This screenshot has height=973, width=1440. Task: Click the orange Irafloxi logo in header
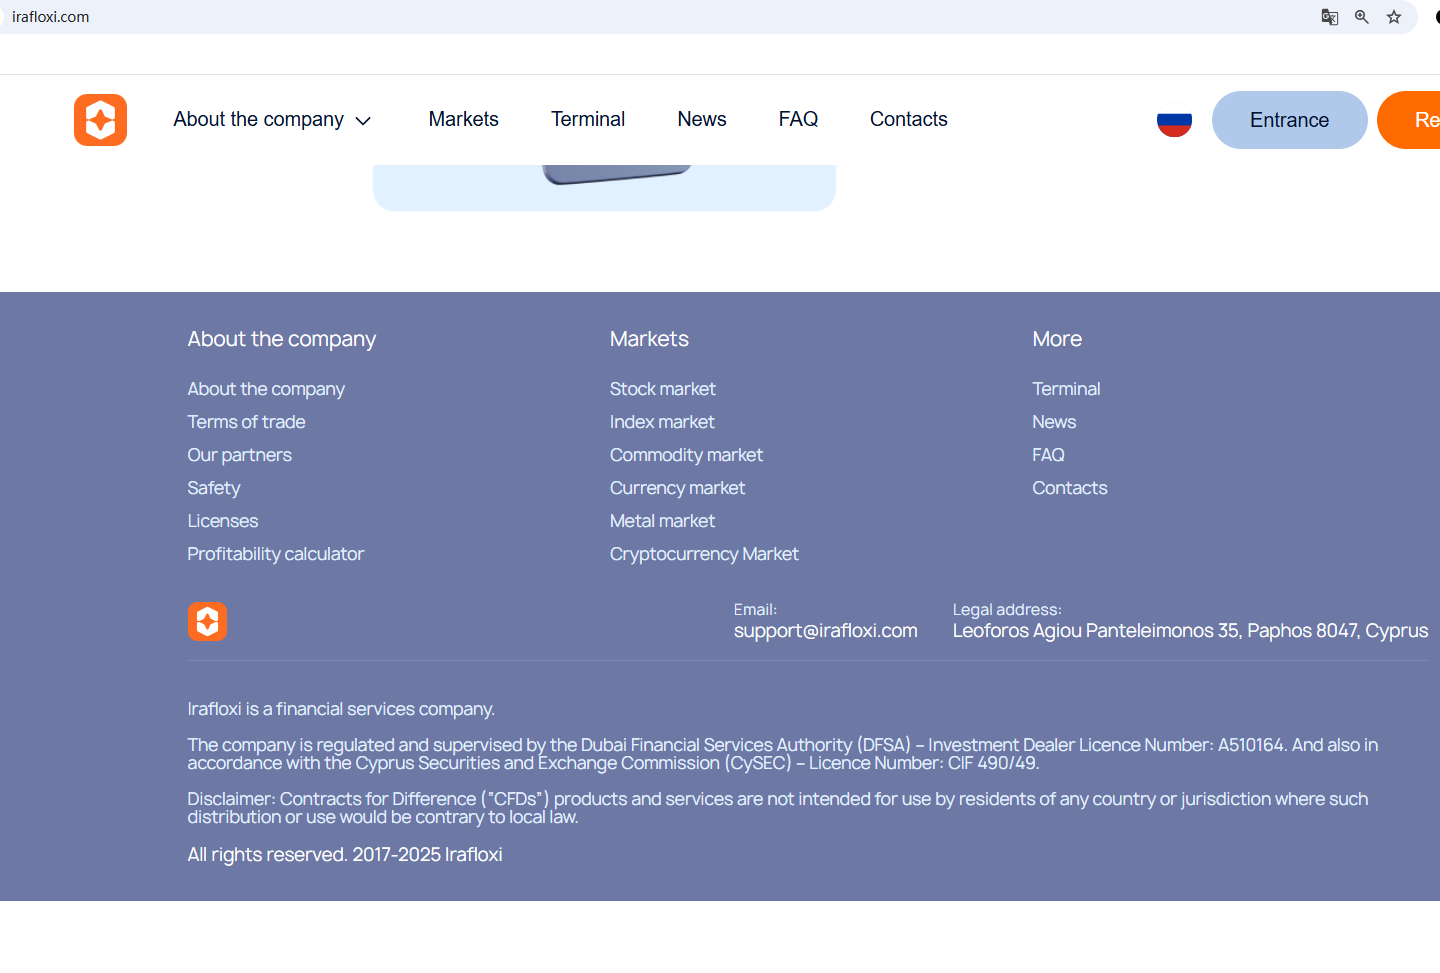coord(100,120)
